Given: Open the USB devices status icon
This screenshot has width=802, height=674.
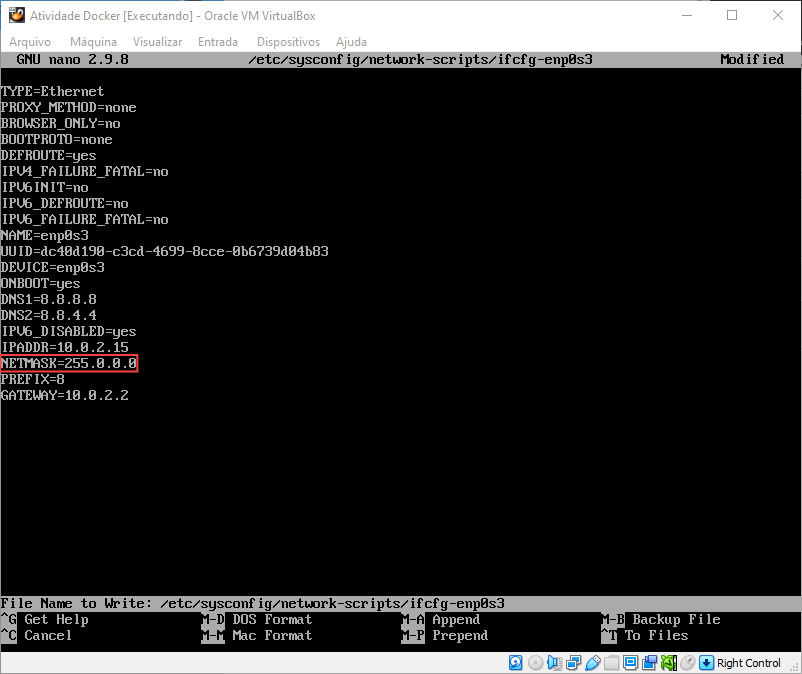Looking at the screenshot, I should [x=593, y=662].
